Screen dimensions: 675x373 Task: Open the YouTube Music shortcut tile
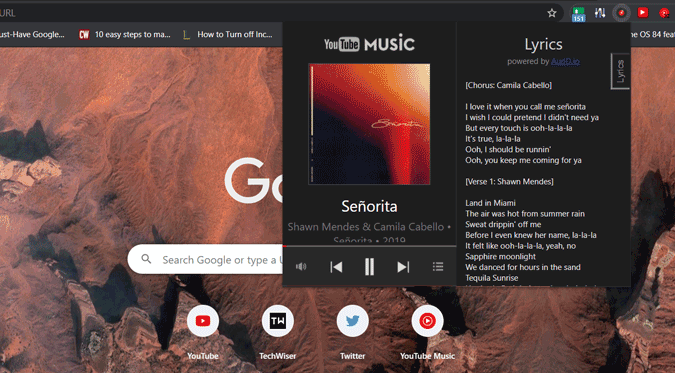click(427, 321)
